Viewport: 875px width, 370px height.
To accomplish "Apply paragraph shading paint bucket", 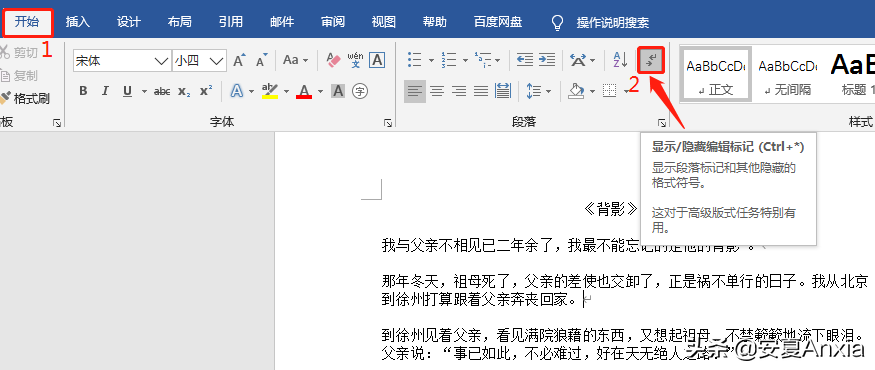I will point(576,90).
